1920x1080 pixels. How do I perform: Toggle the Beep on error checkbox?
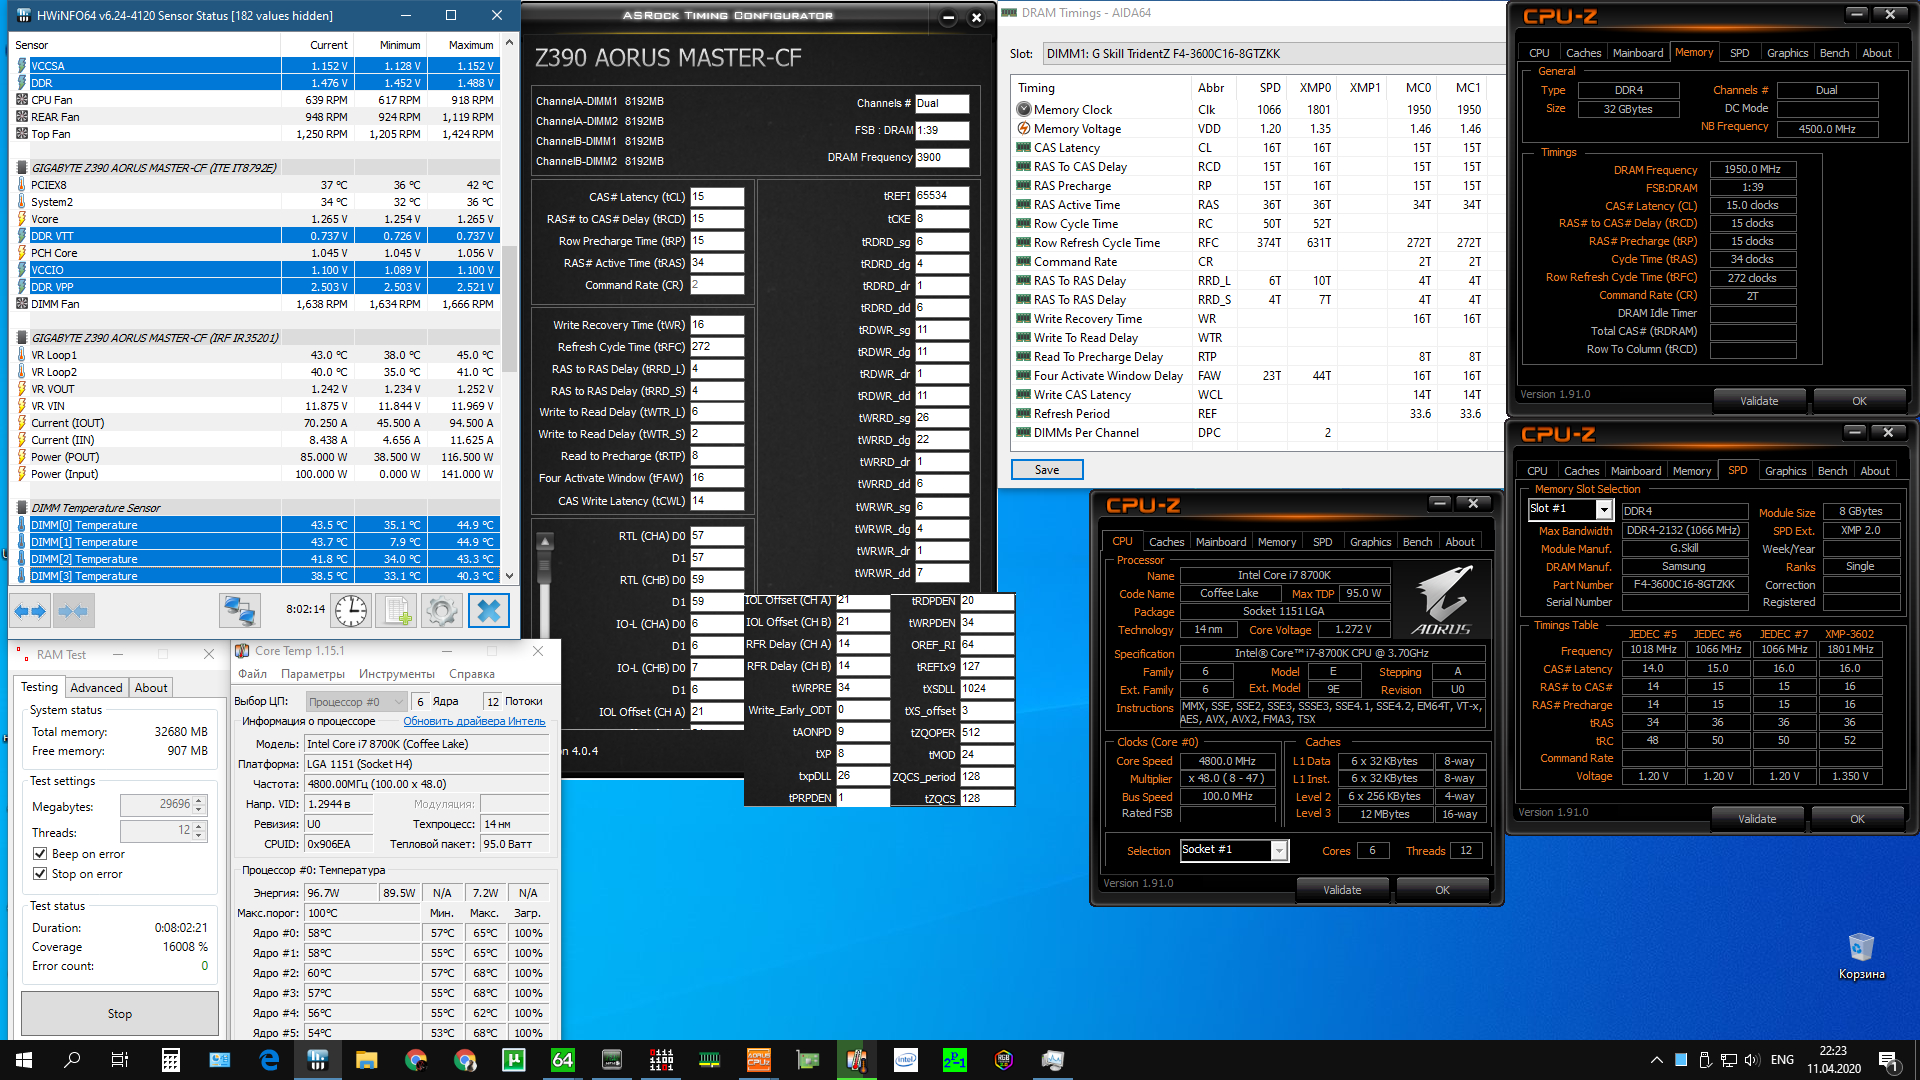41,854
